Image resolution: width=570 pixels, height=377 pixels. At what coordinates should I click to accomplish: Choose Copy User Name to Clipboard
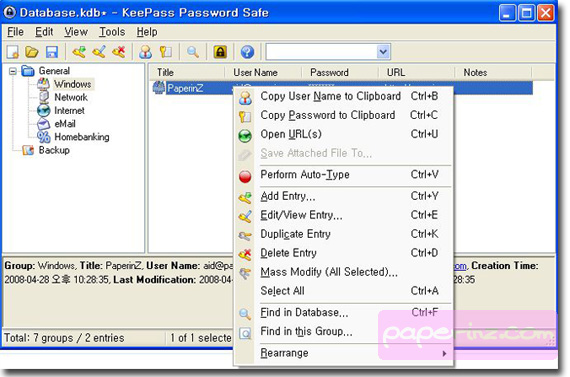344,96
